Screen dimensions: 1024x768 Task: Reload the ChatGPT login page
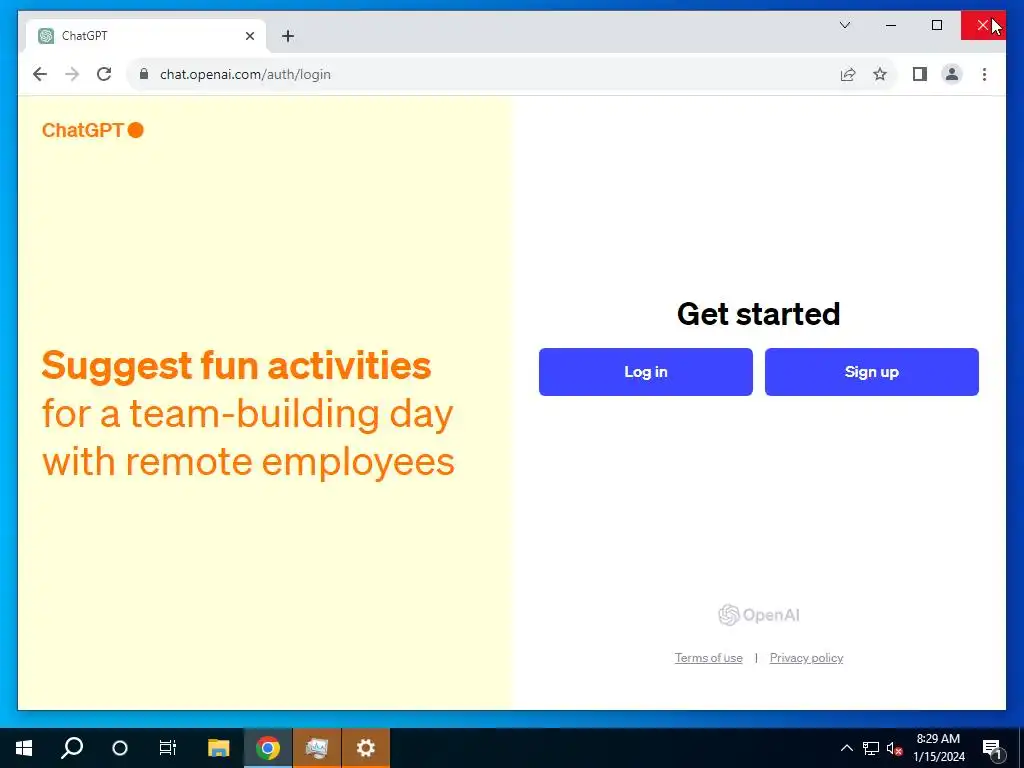click(x=104, y=74)
